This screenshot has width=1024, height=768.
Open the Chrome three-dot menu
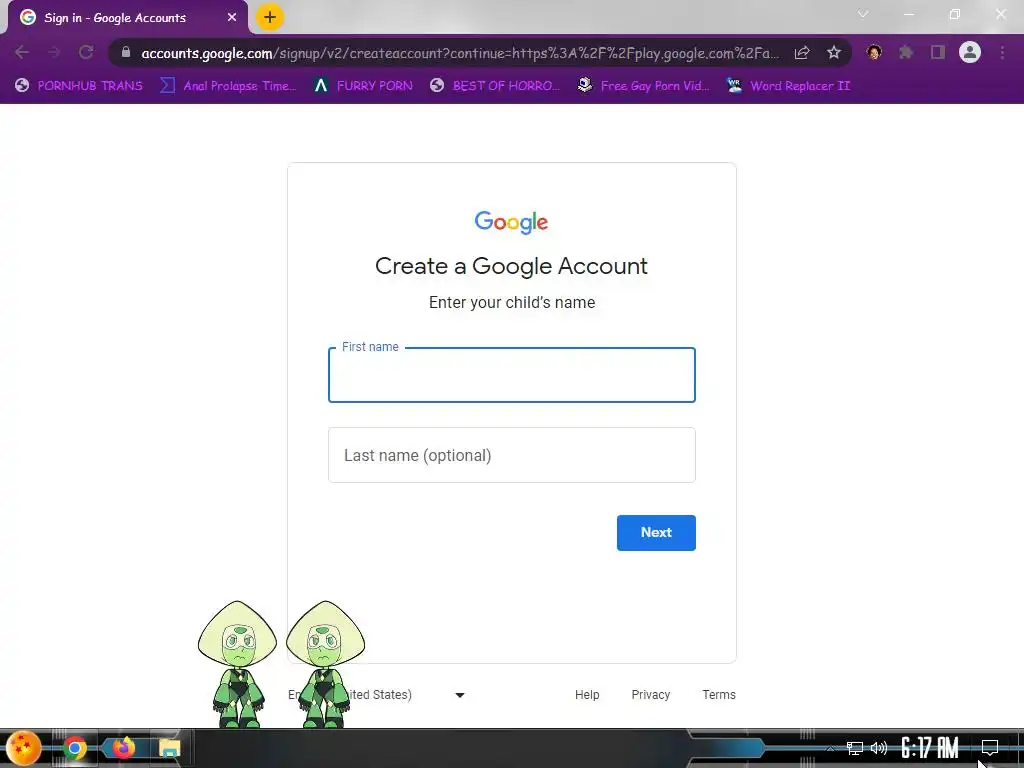coord(1002,52)
